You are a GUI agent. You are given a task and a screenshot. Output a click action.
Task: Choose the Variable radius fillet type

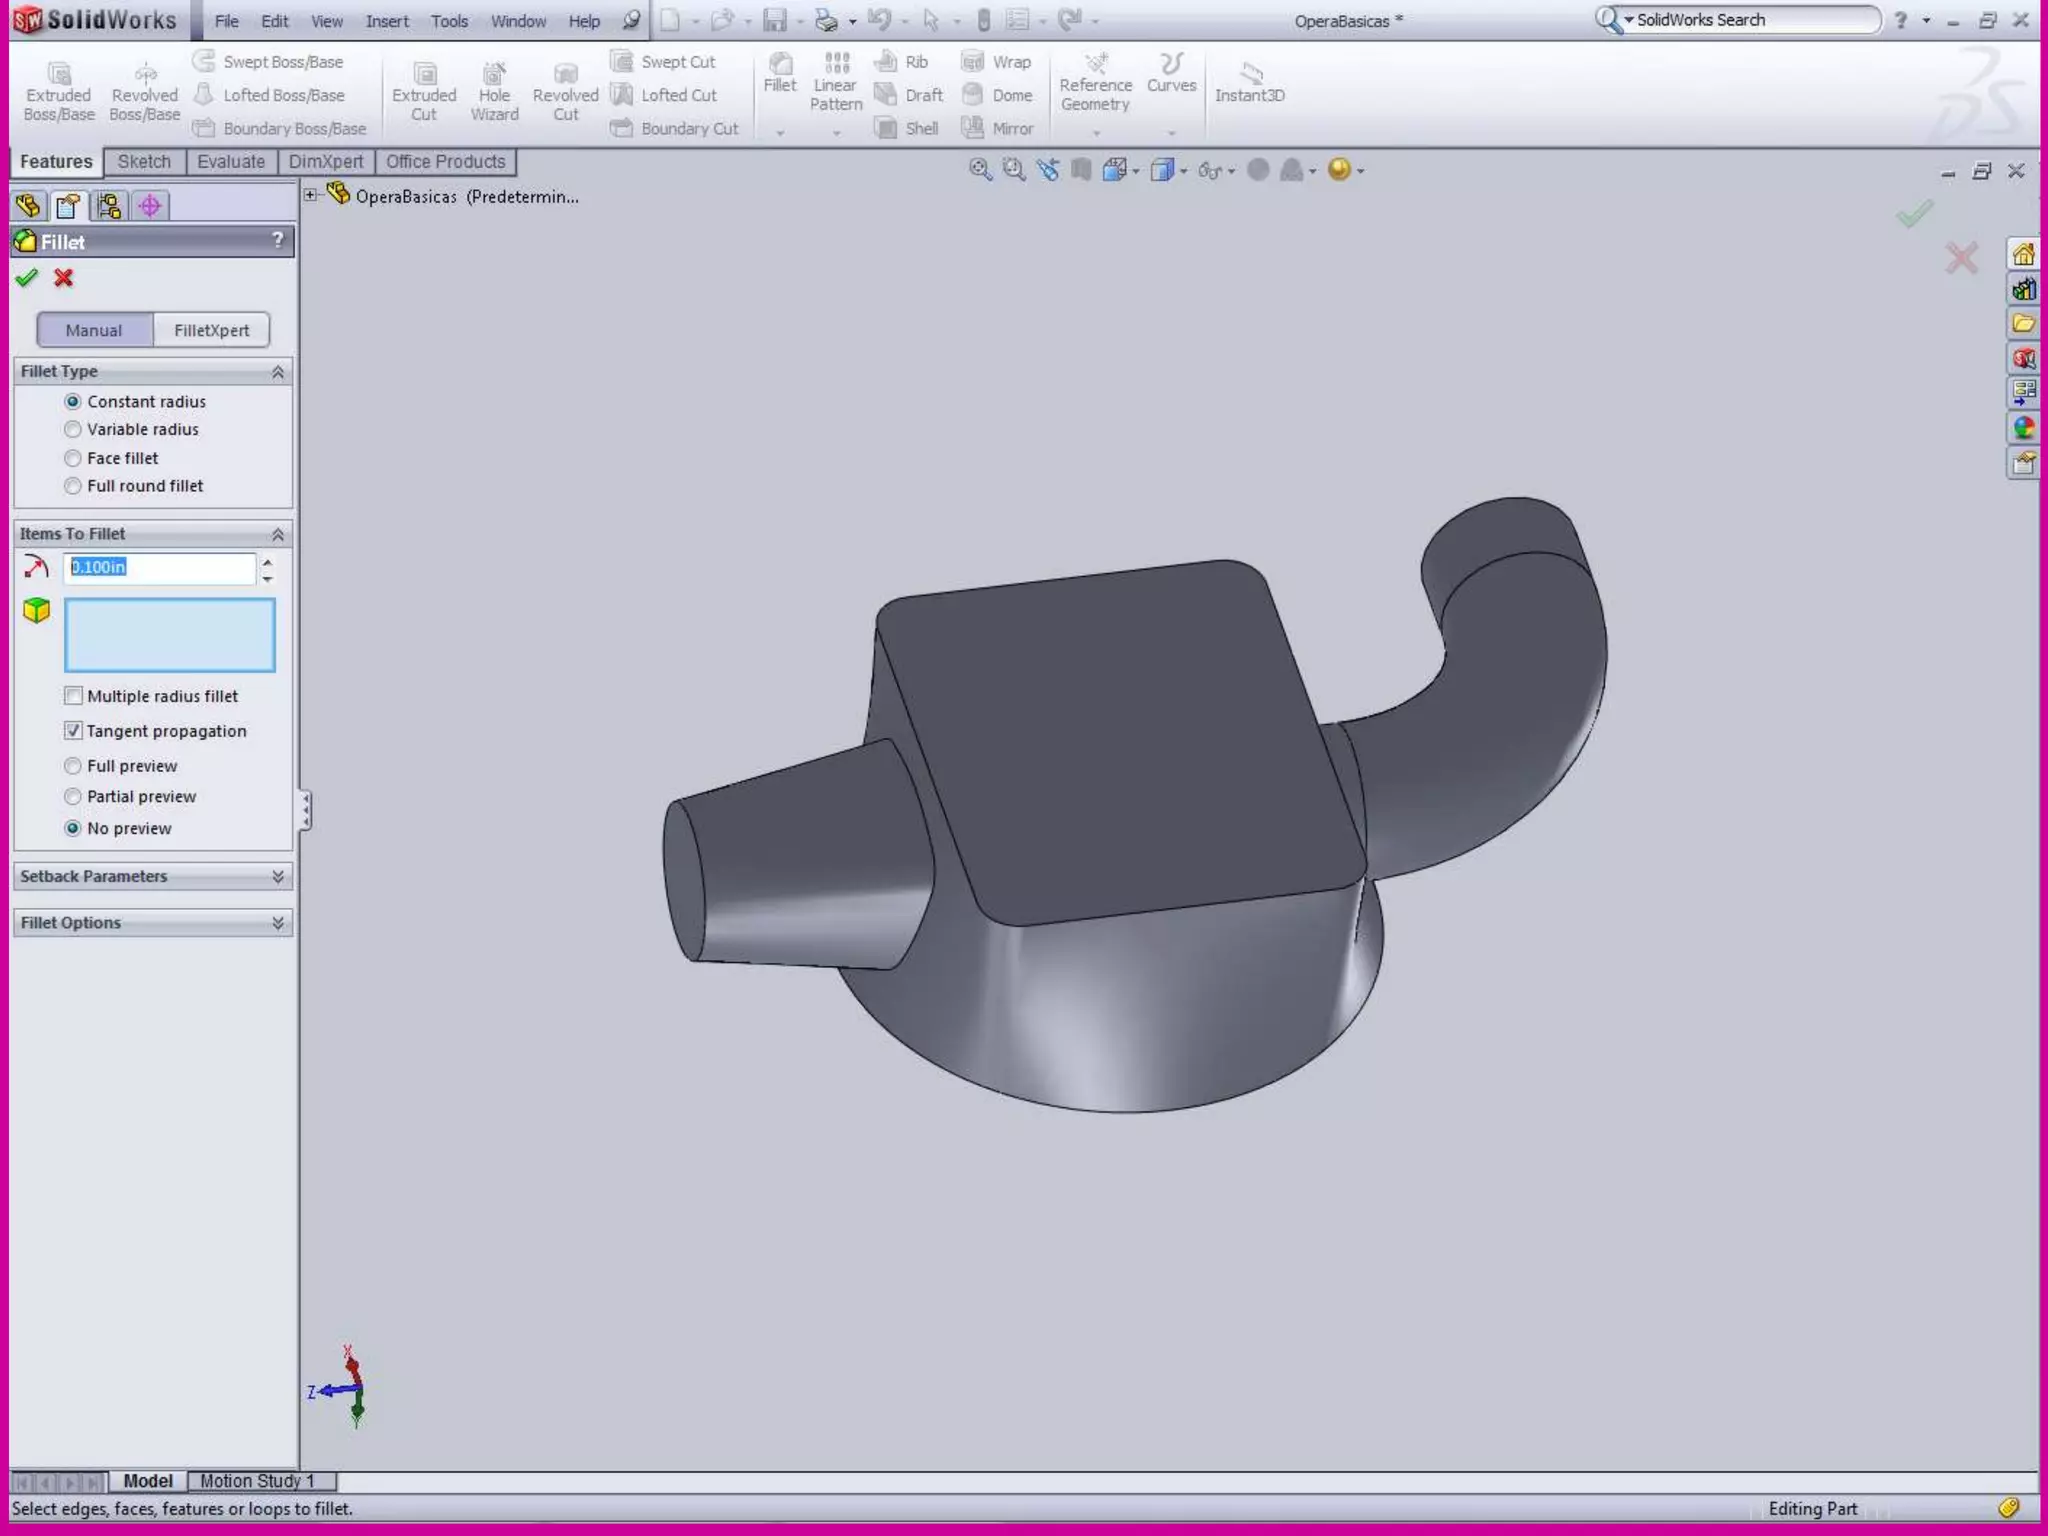click(73, 429)
